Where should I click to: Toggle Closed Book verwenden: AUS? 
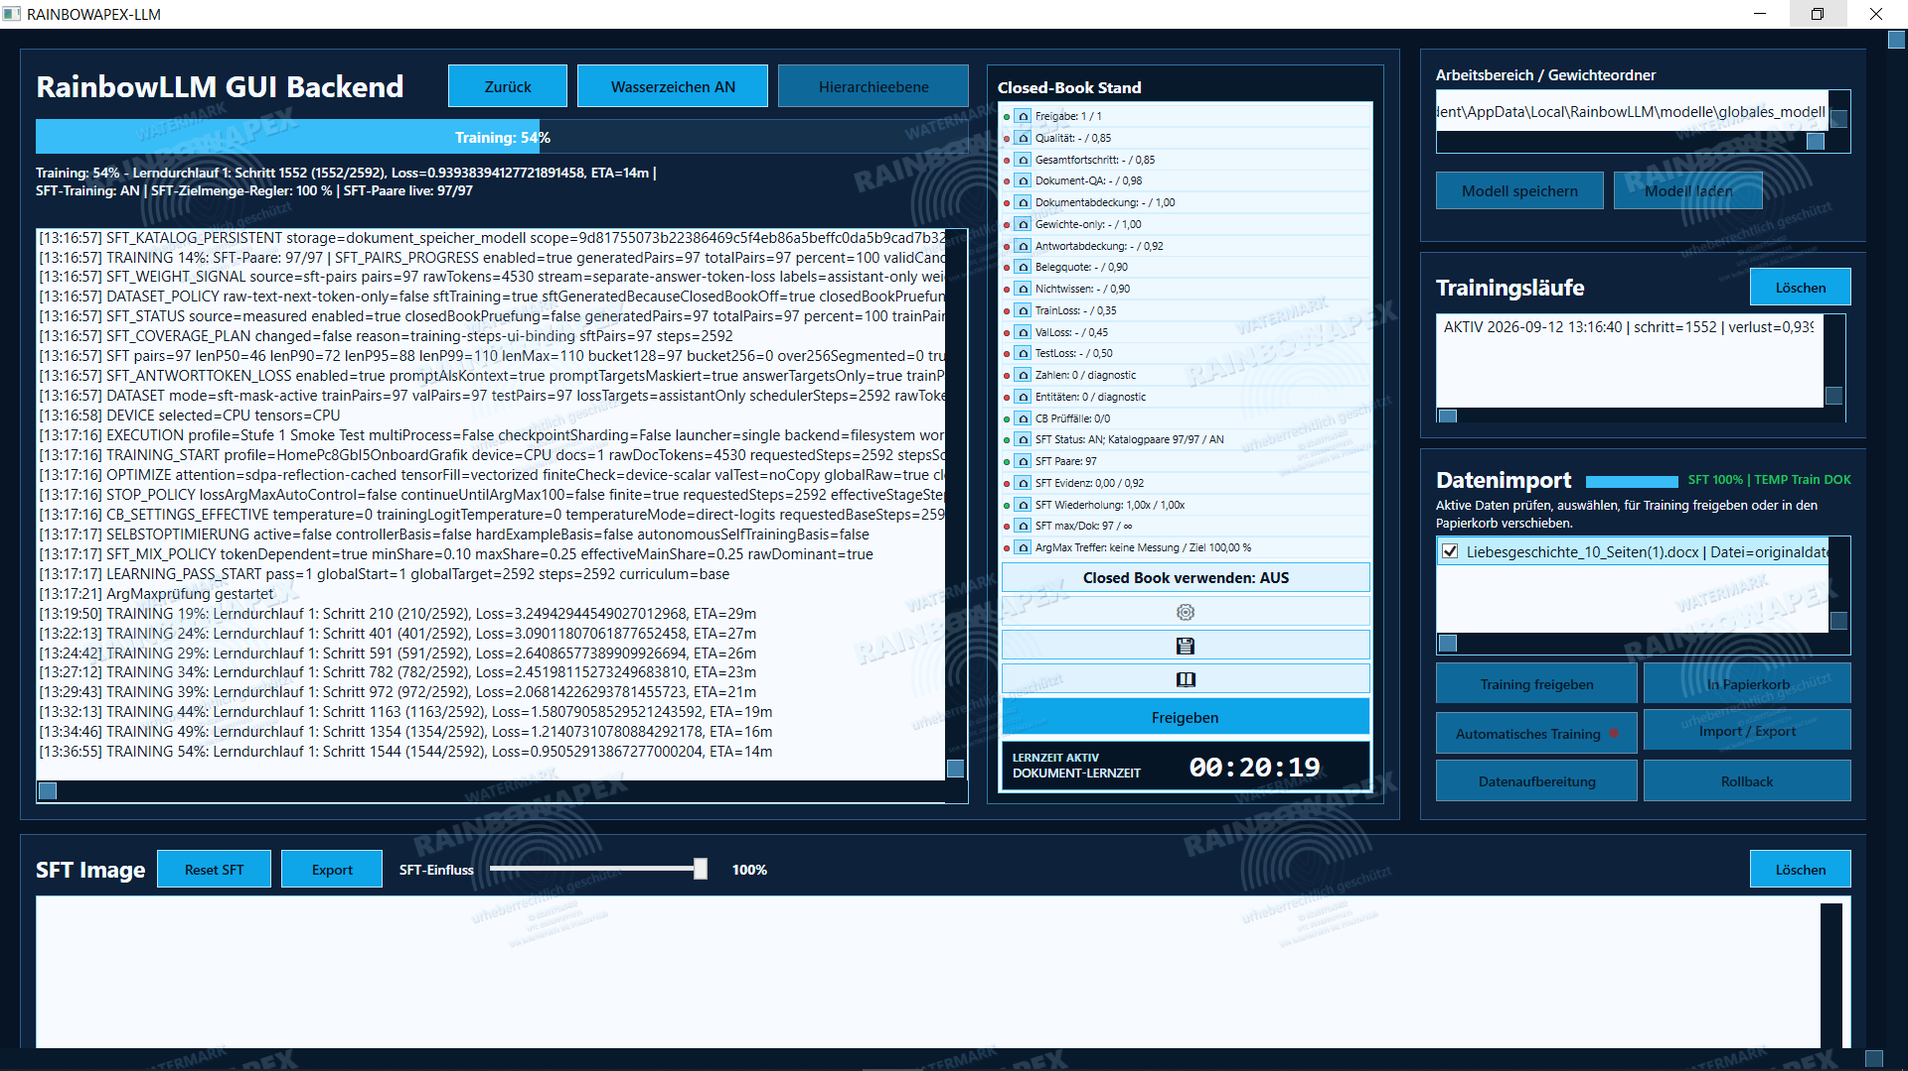[x=1185, y=577]
